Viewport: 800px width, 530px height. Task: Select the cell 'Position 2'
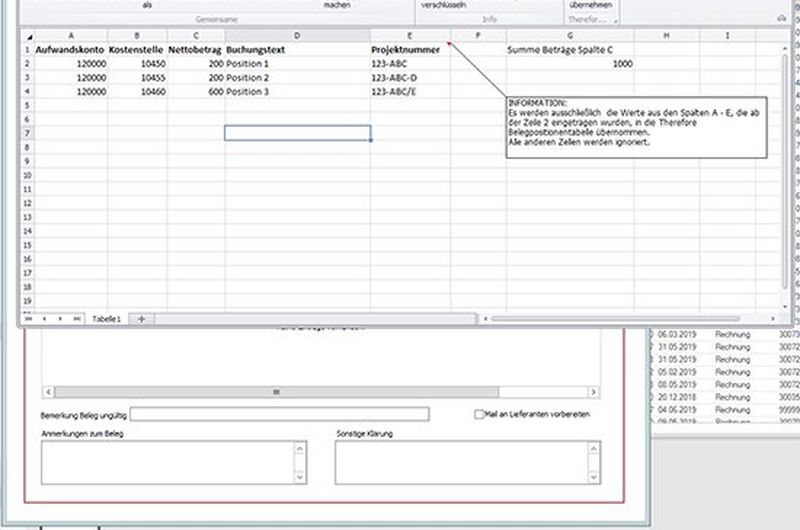click(297, 78)
